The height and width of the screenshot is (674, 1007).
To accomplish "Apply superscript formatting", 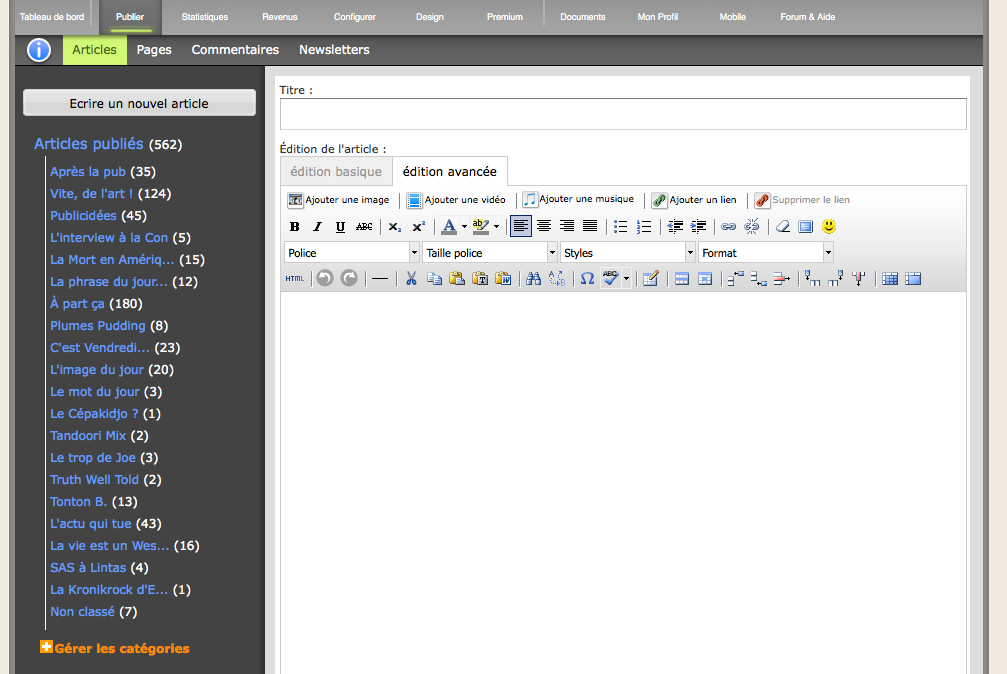I will [419, 226].
